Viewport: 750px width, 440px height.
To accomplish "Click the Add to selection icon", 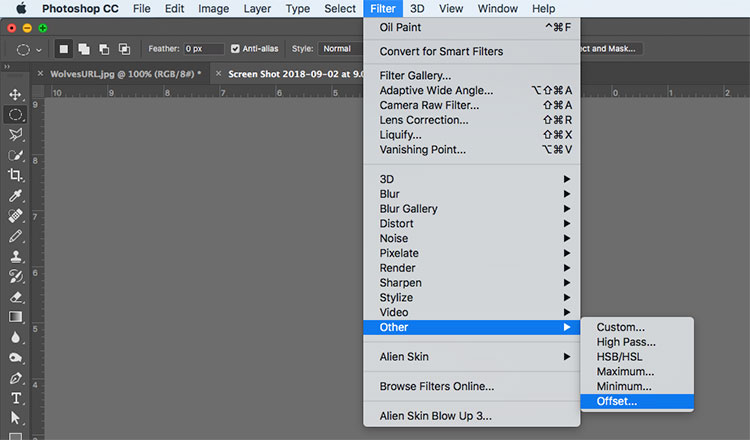I will (x=84, y=49).
